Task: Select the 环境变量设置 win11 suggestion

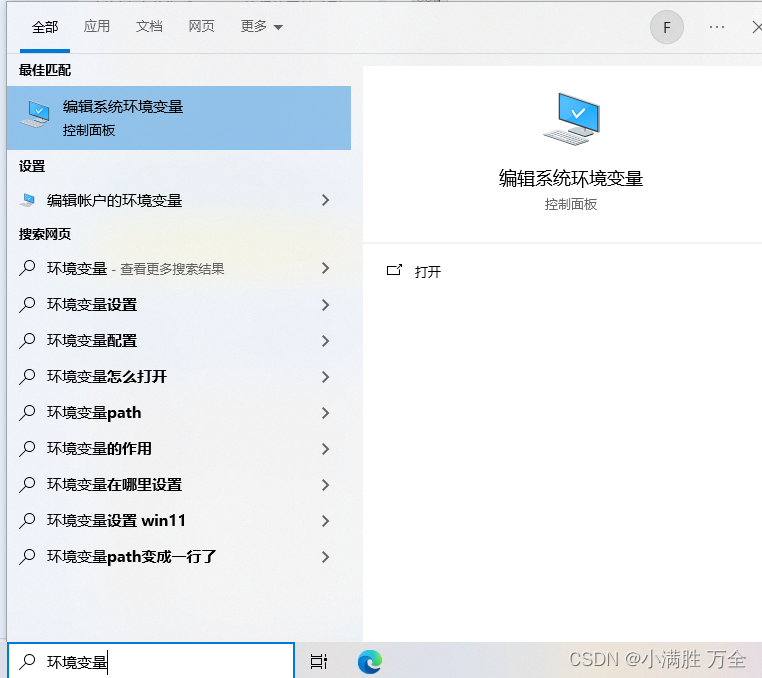Action: [x=179, y=521]
